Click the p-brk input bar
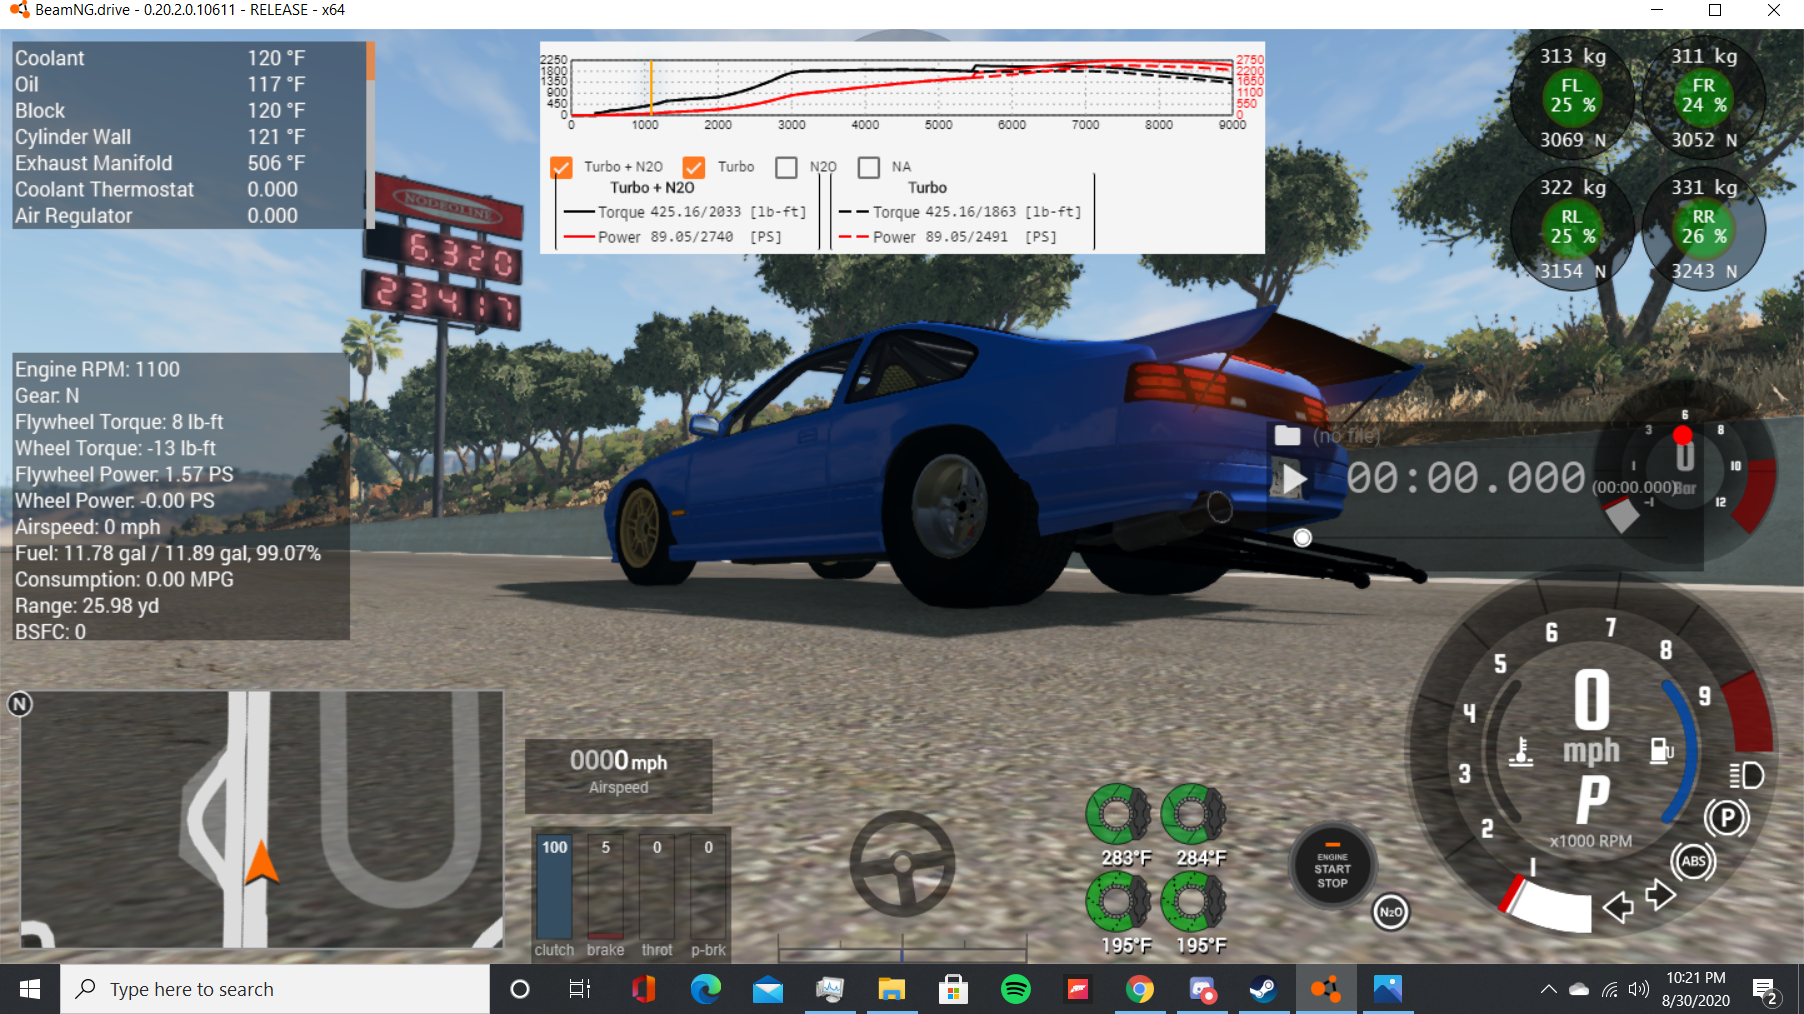The height and width of the screenshot is (1014, 1804). (708, 889)
